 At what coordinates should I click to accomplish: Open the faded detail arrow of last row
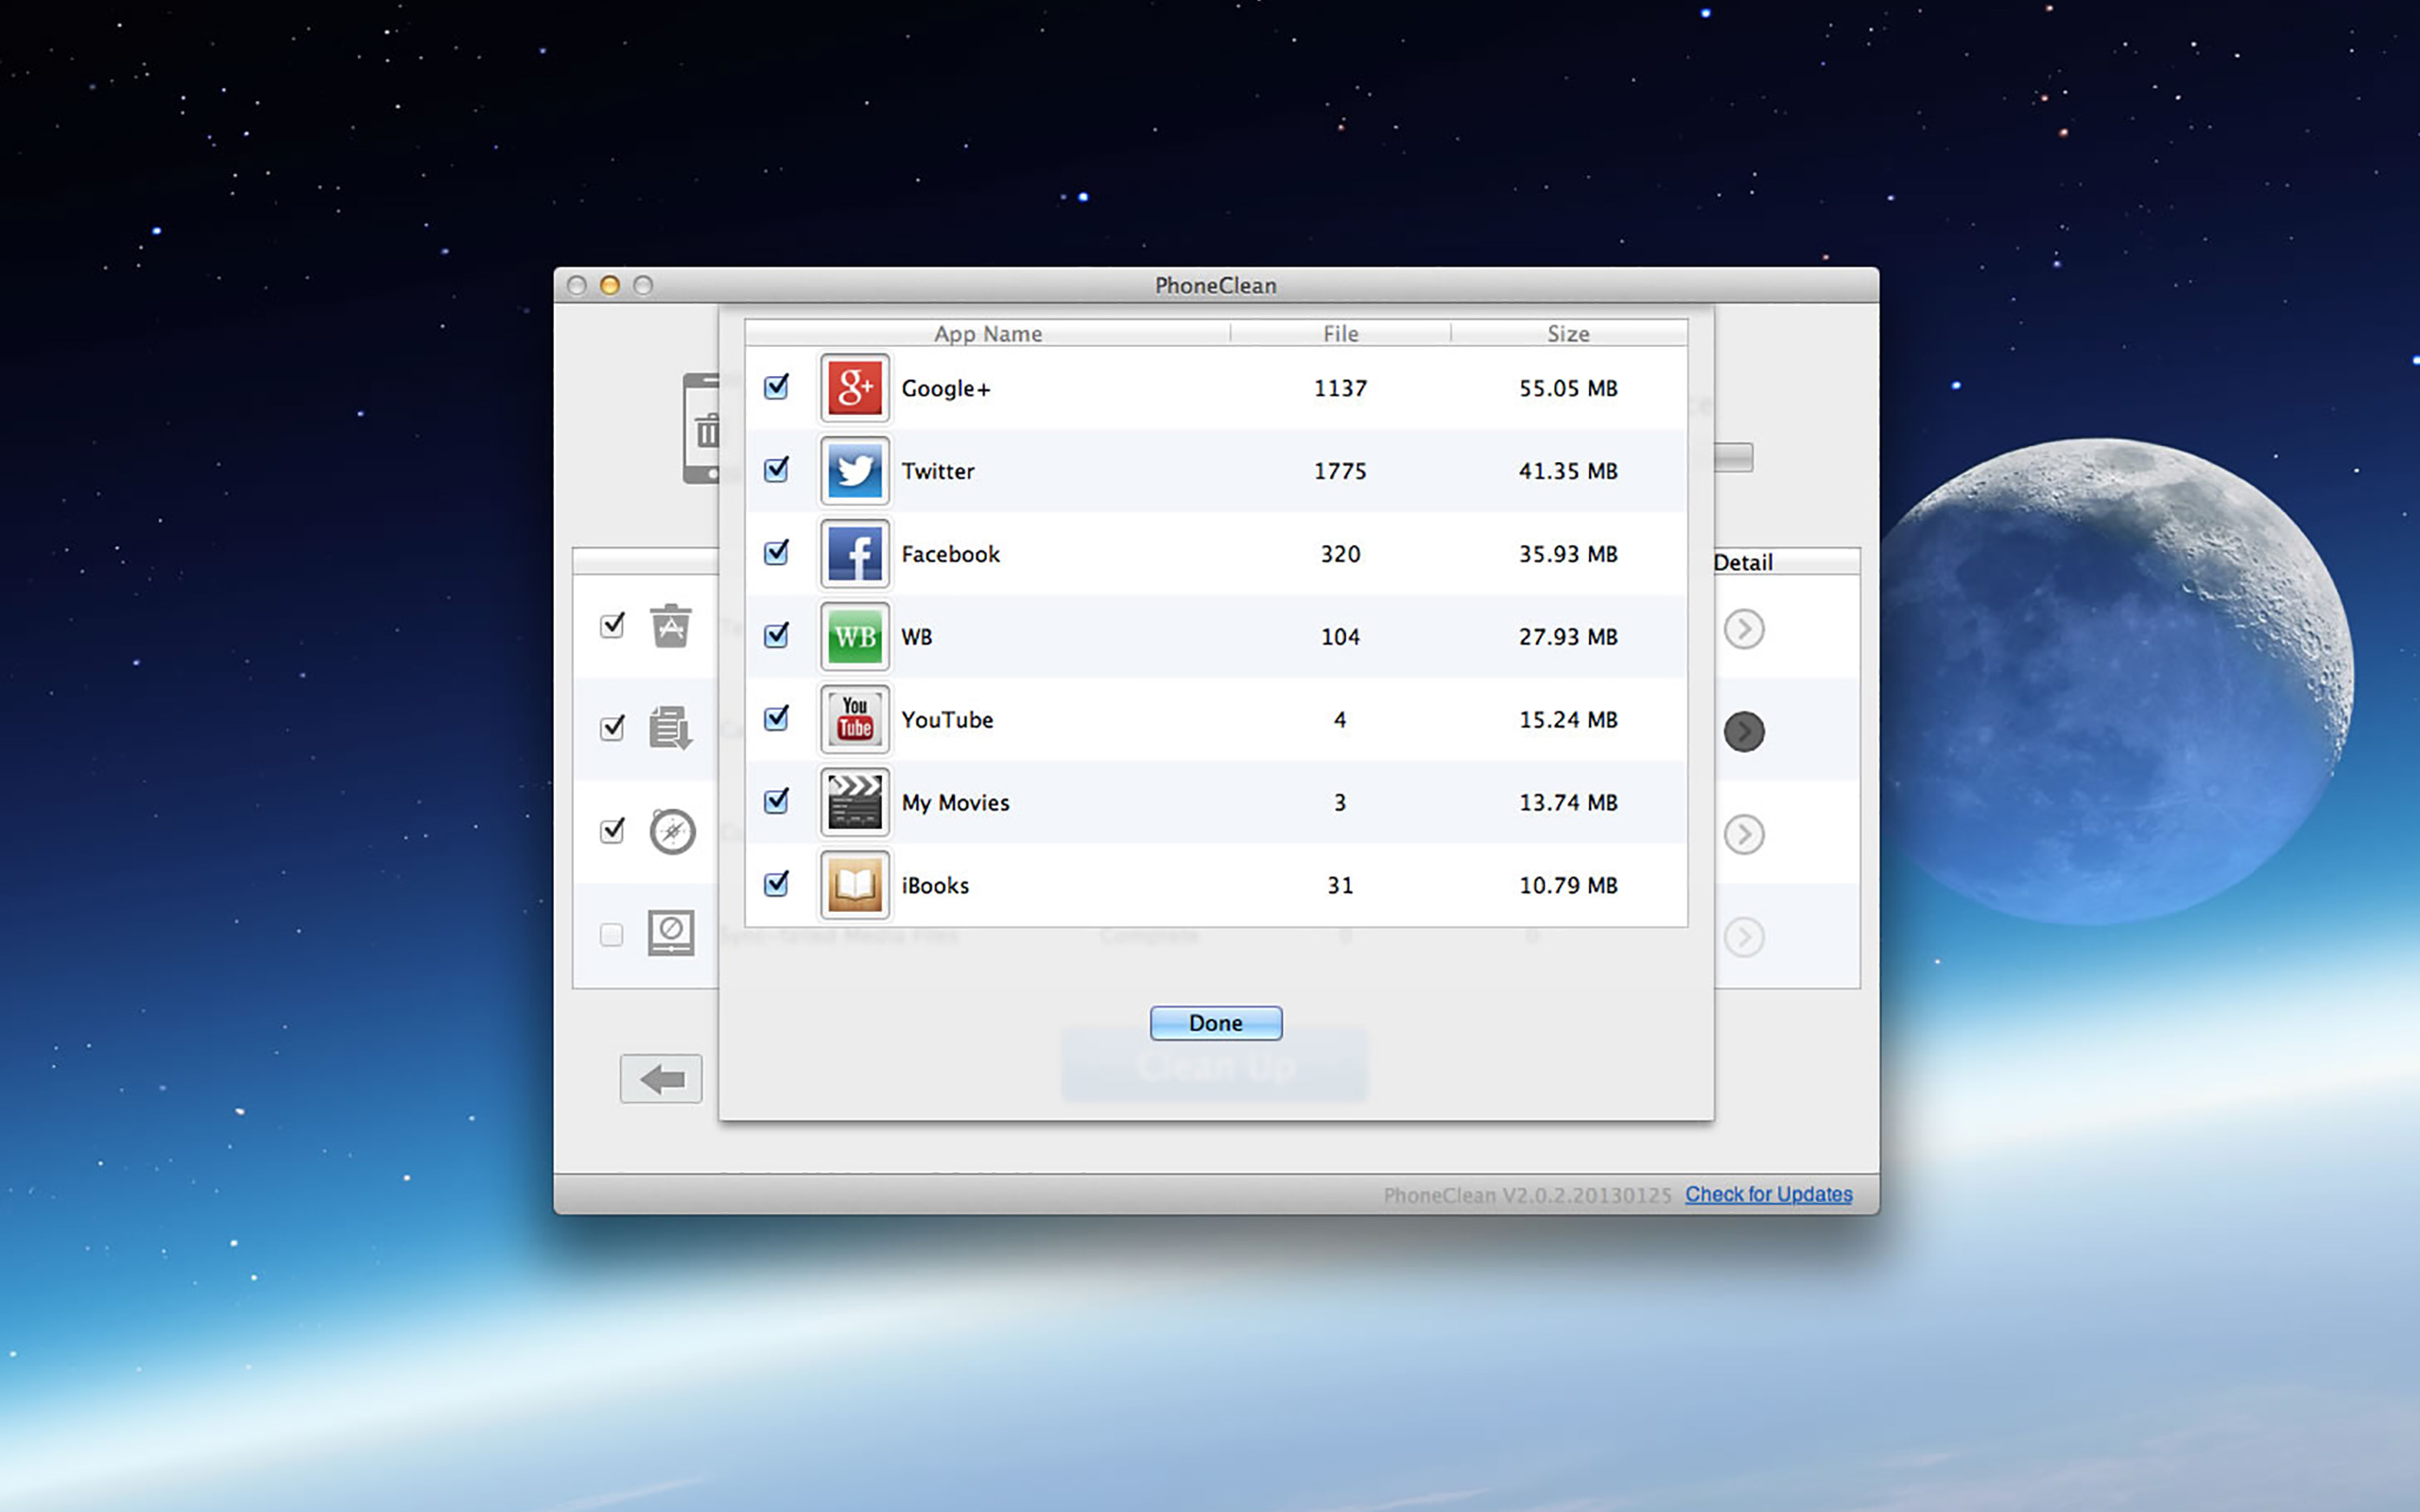1744,937
